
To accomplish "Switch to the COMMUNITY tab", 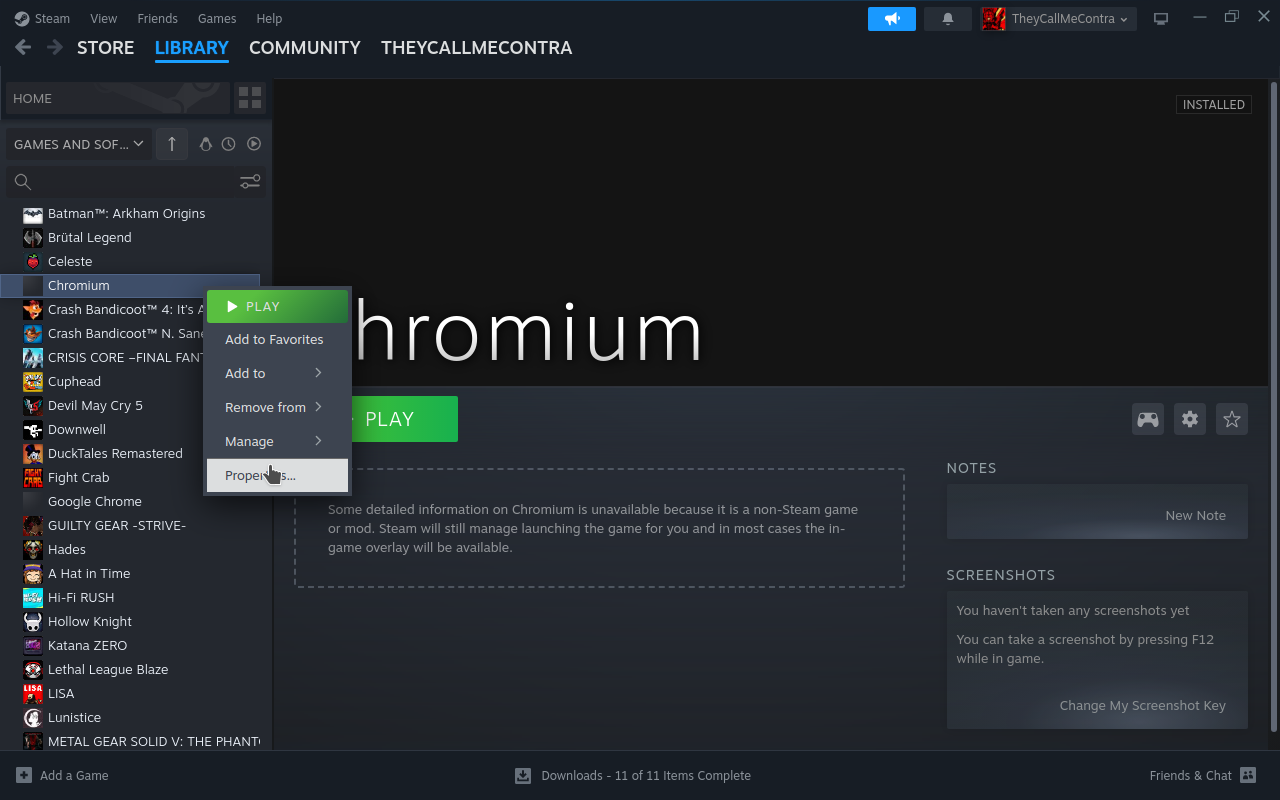I will coord(305,48).
